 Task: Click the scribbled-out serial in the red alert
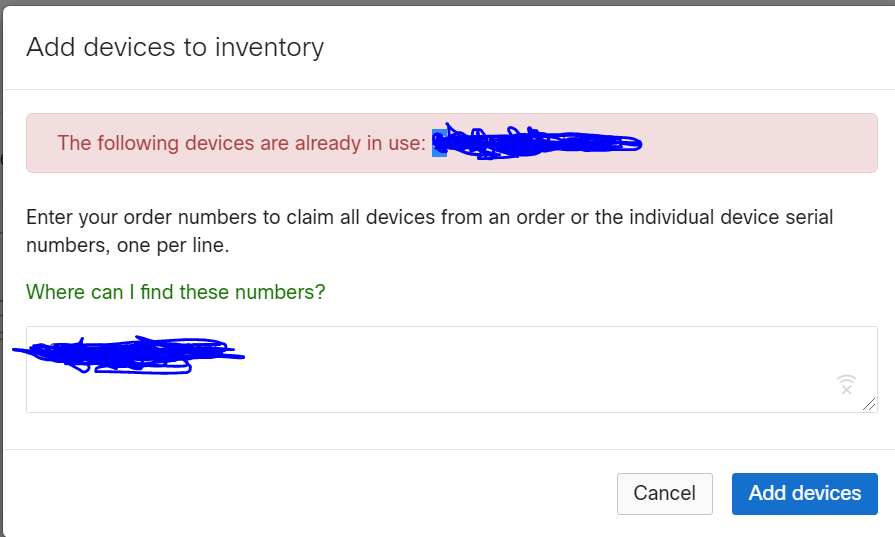(x=539, y=142)
